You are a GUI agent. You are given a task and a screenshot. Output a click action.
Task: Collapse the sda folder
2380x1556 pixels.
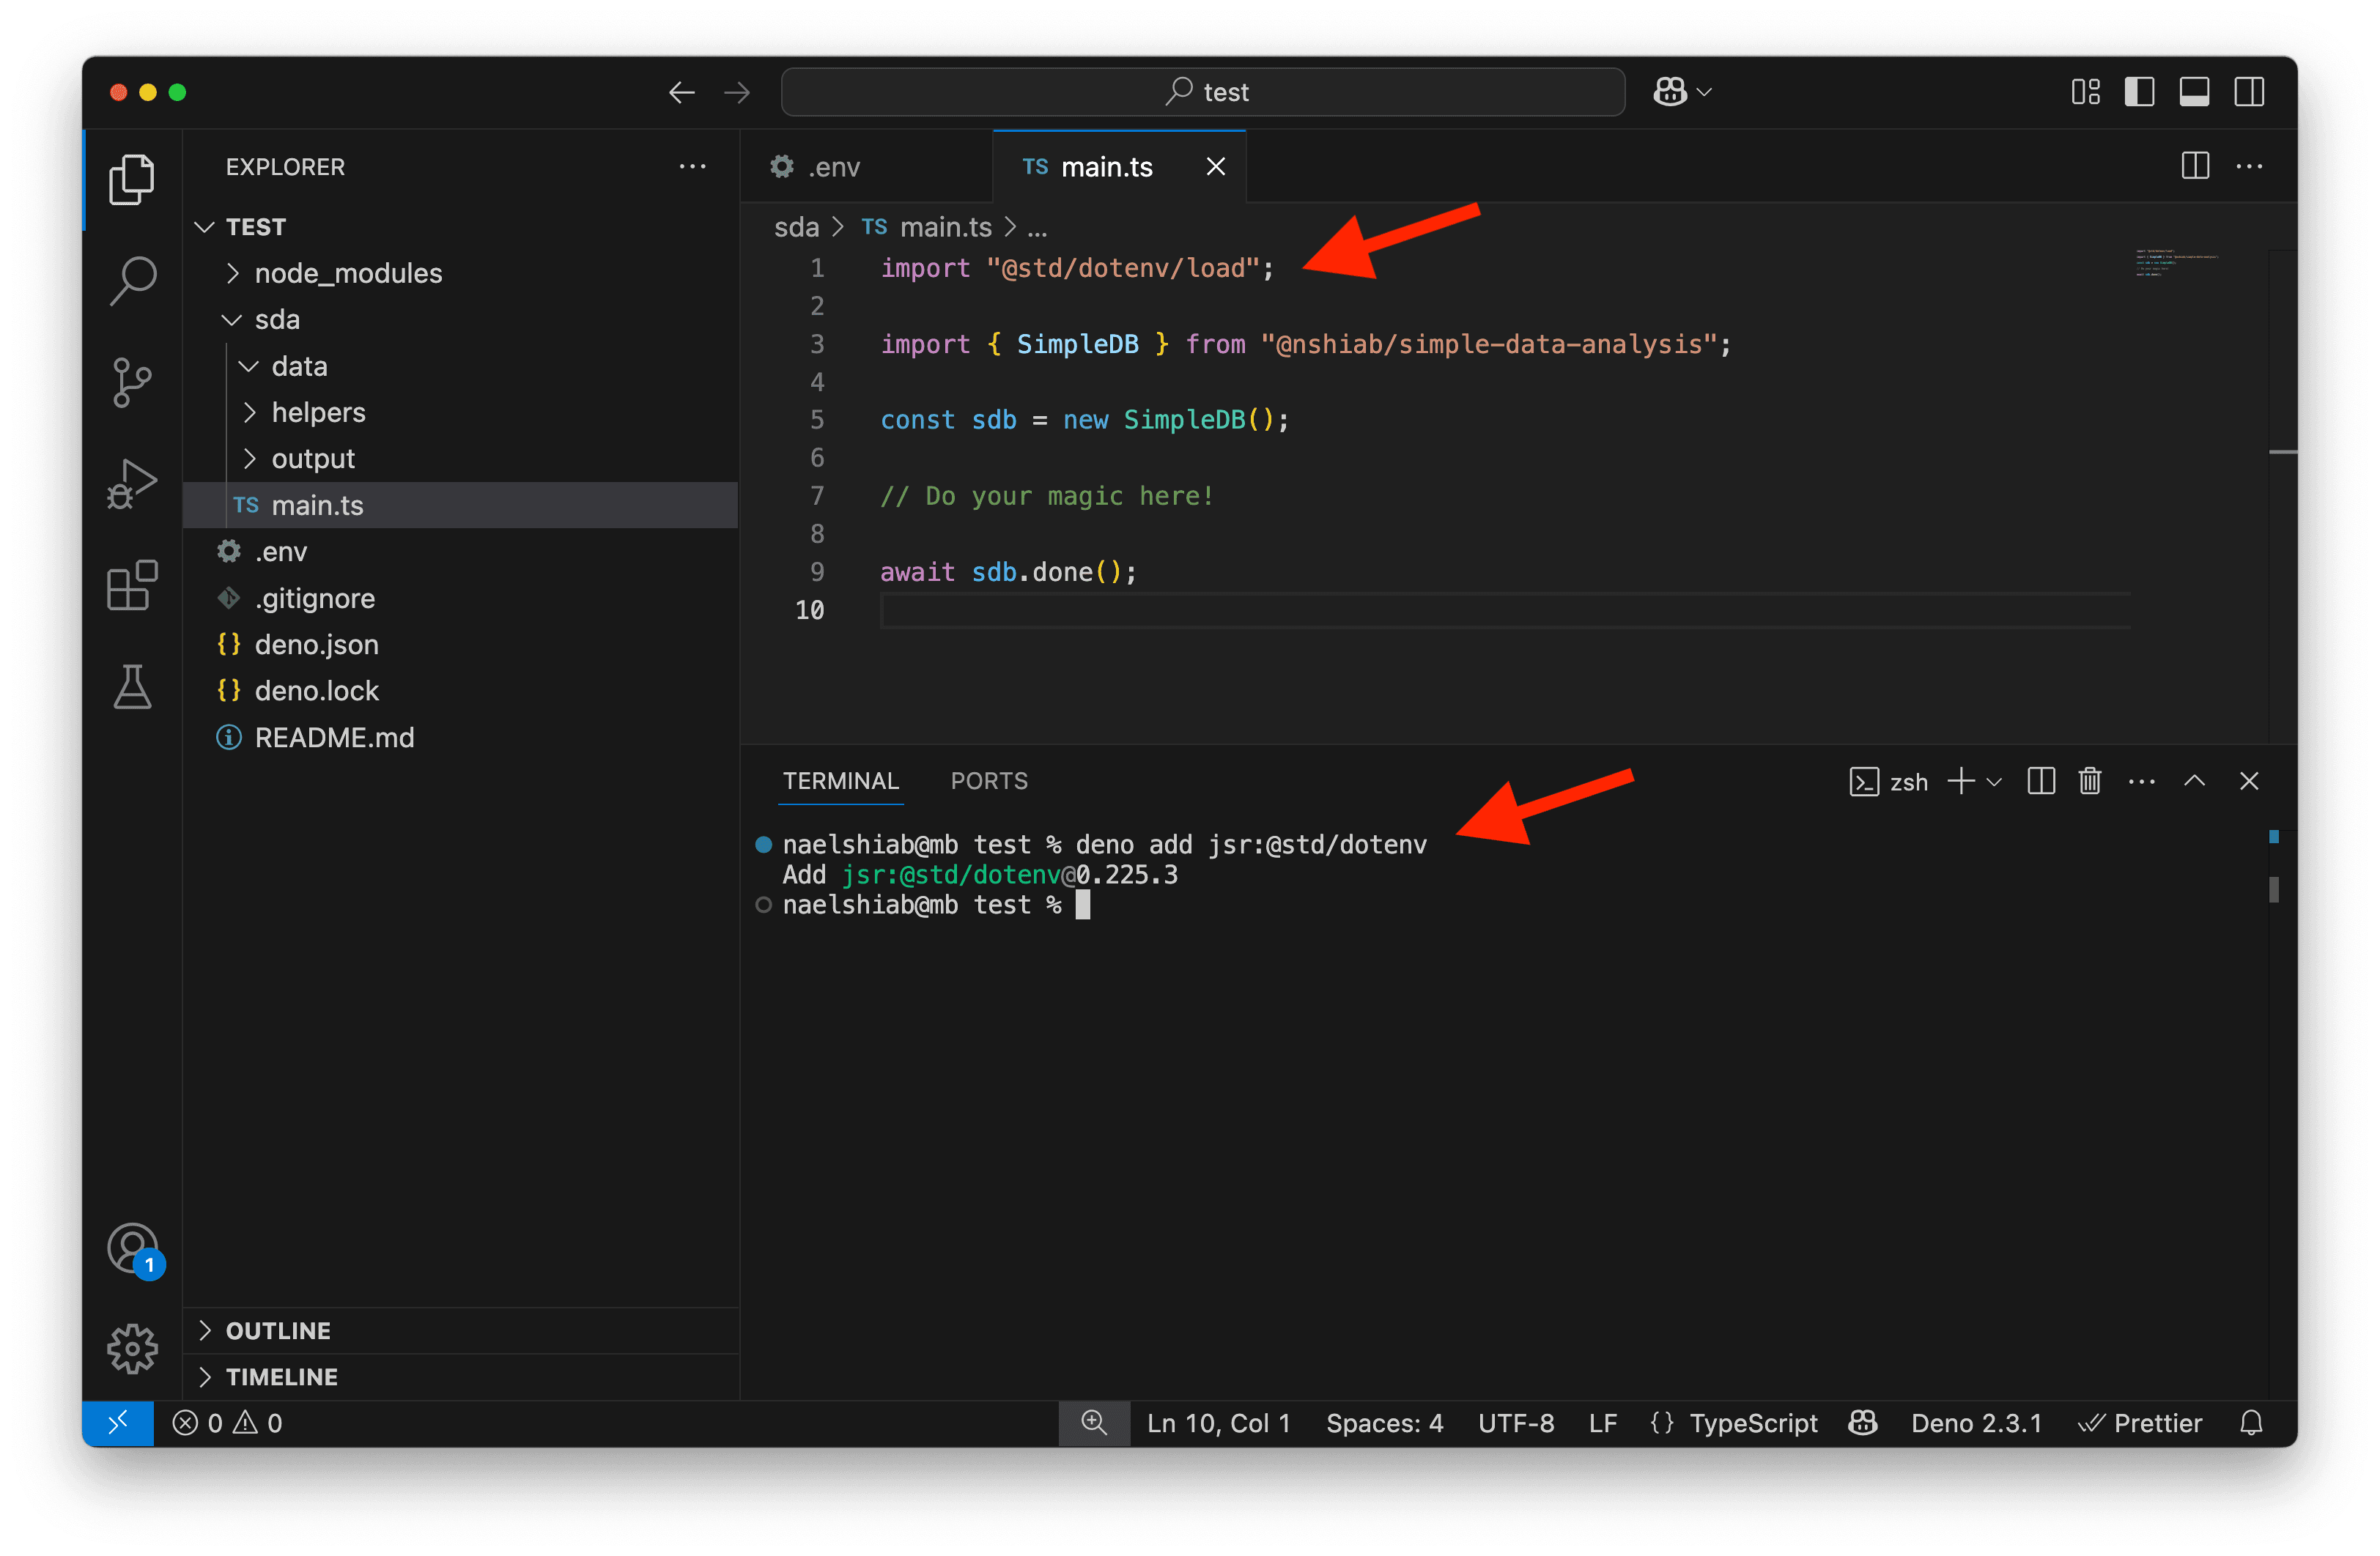[x=461, y=319]
